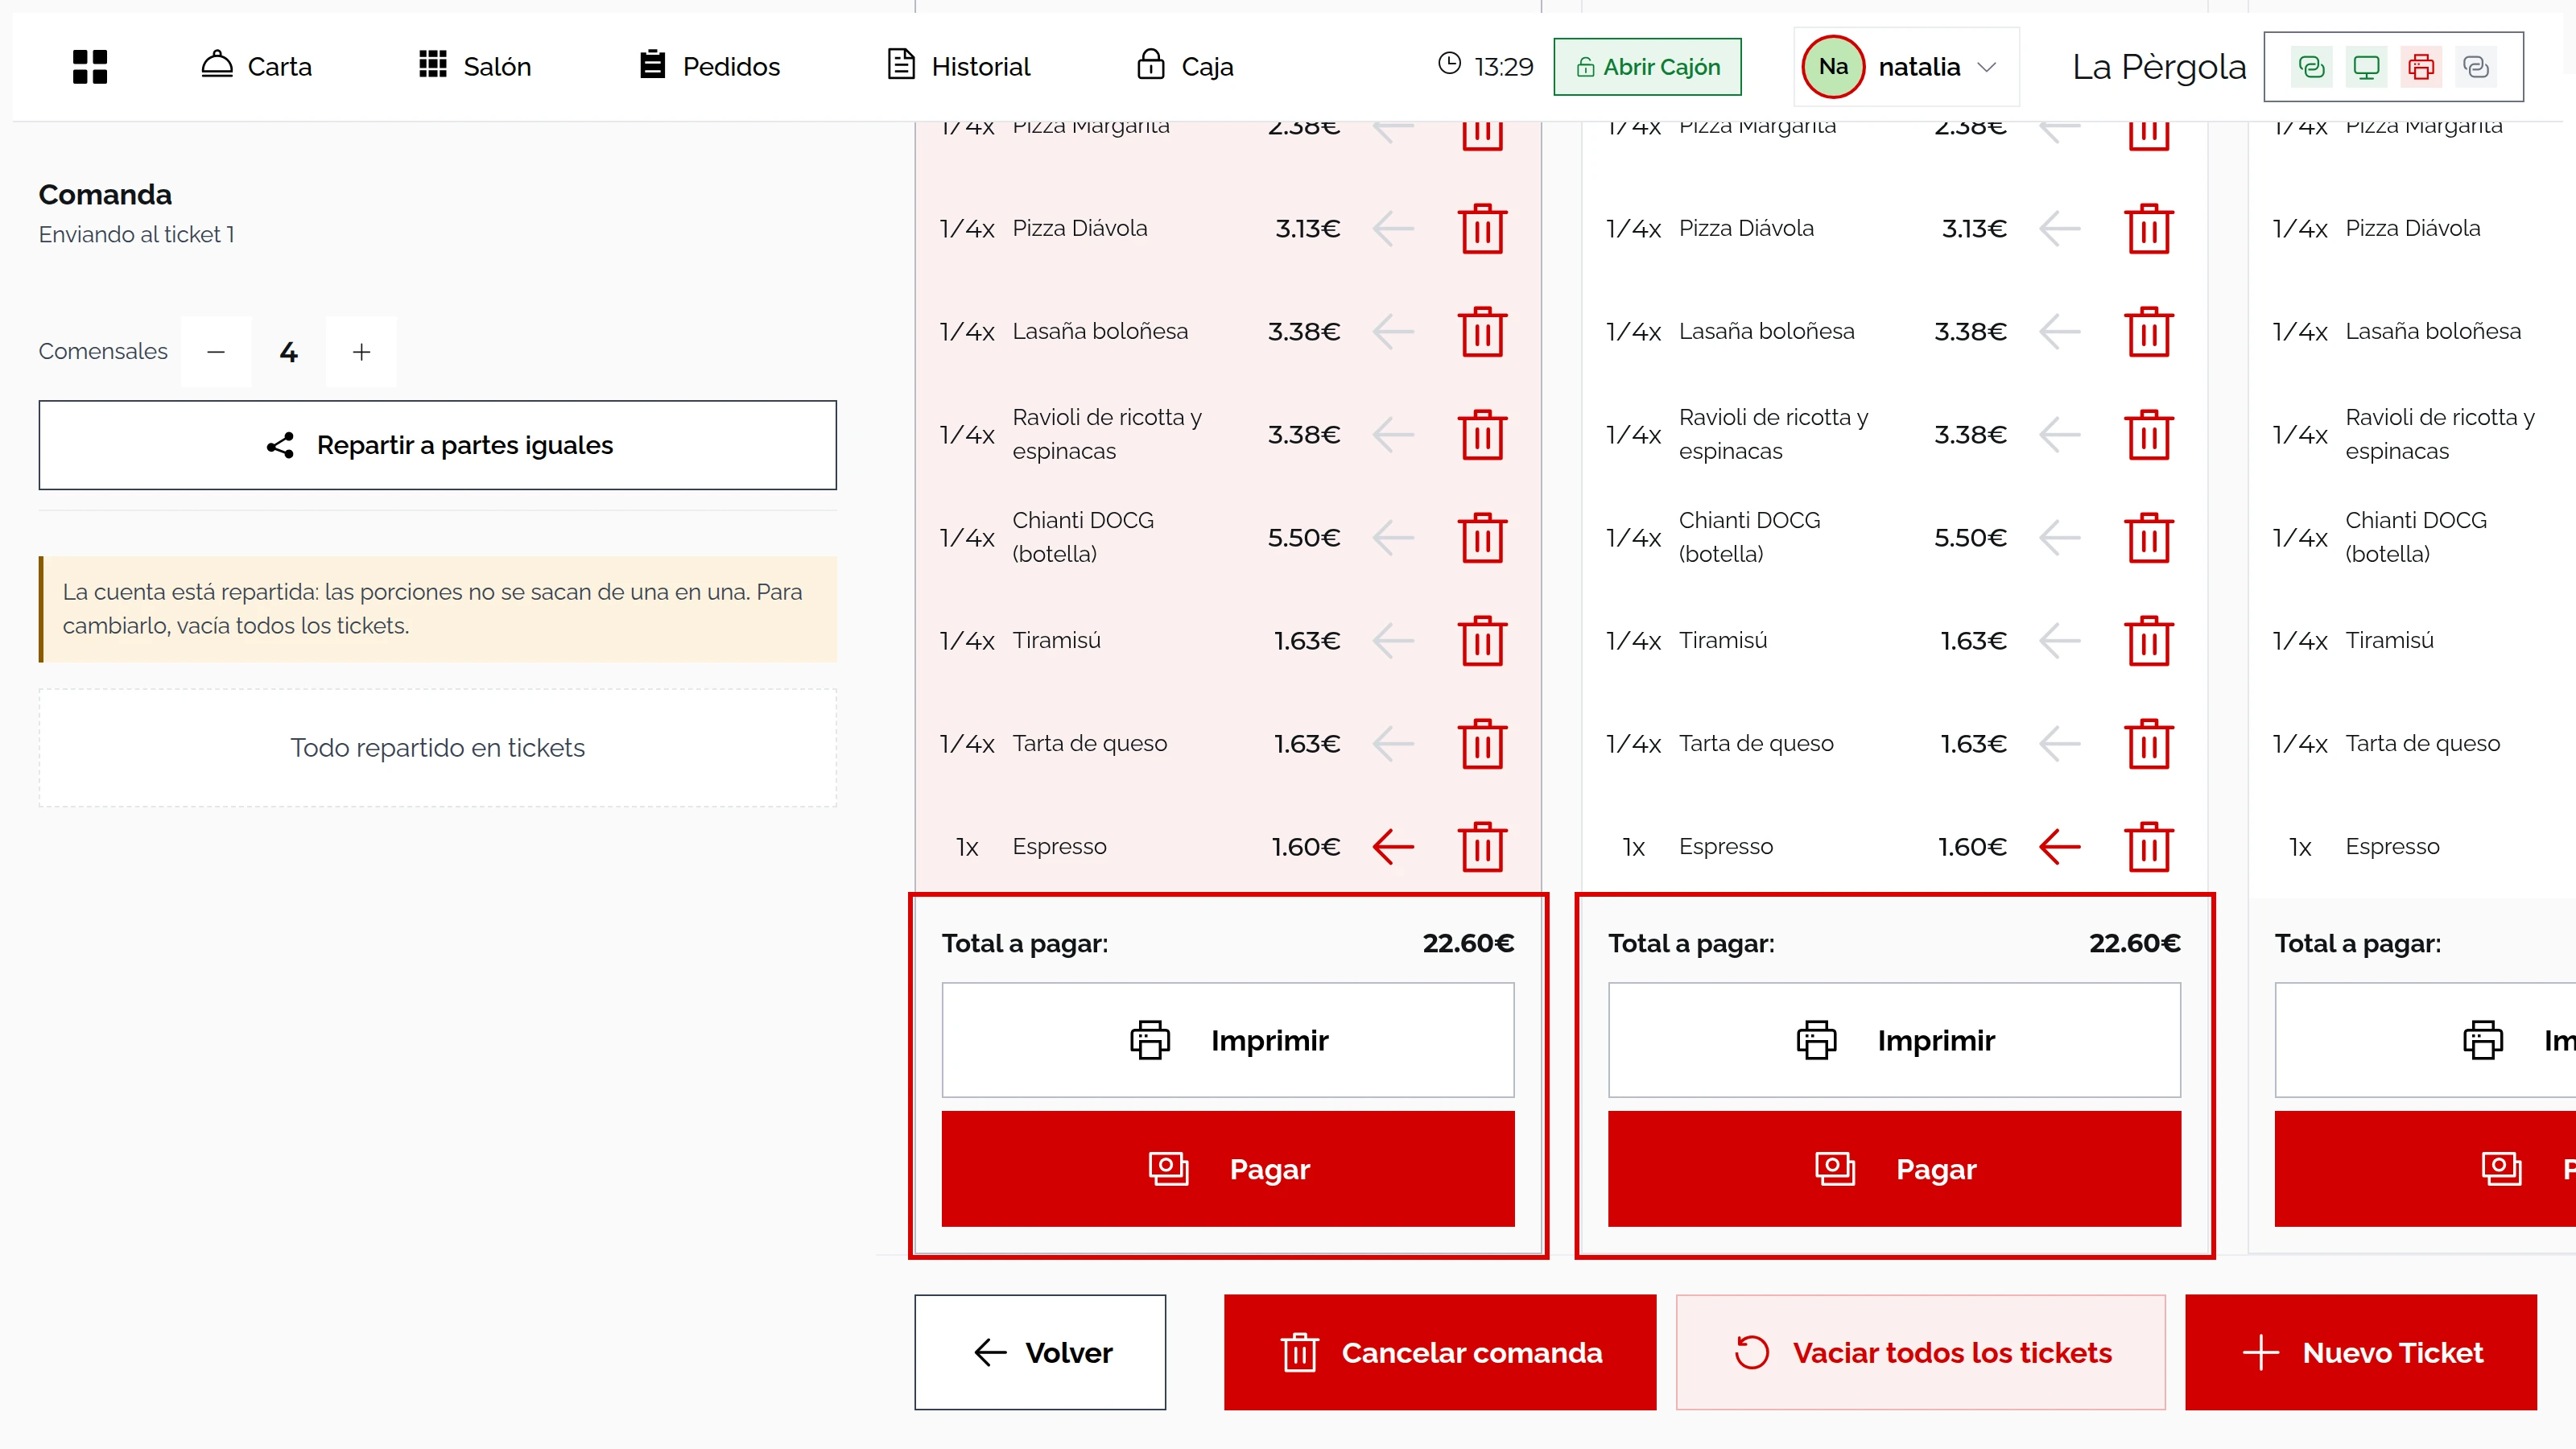Pay the second ticket
The width and height of the screenshot is (2576, 1449).
1894,1169
